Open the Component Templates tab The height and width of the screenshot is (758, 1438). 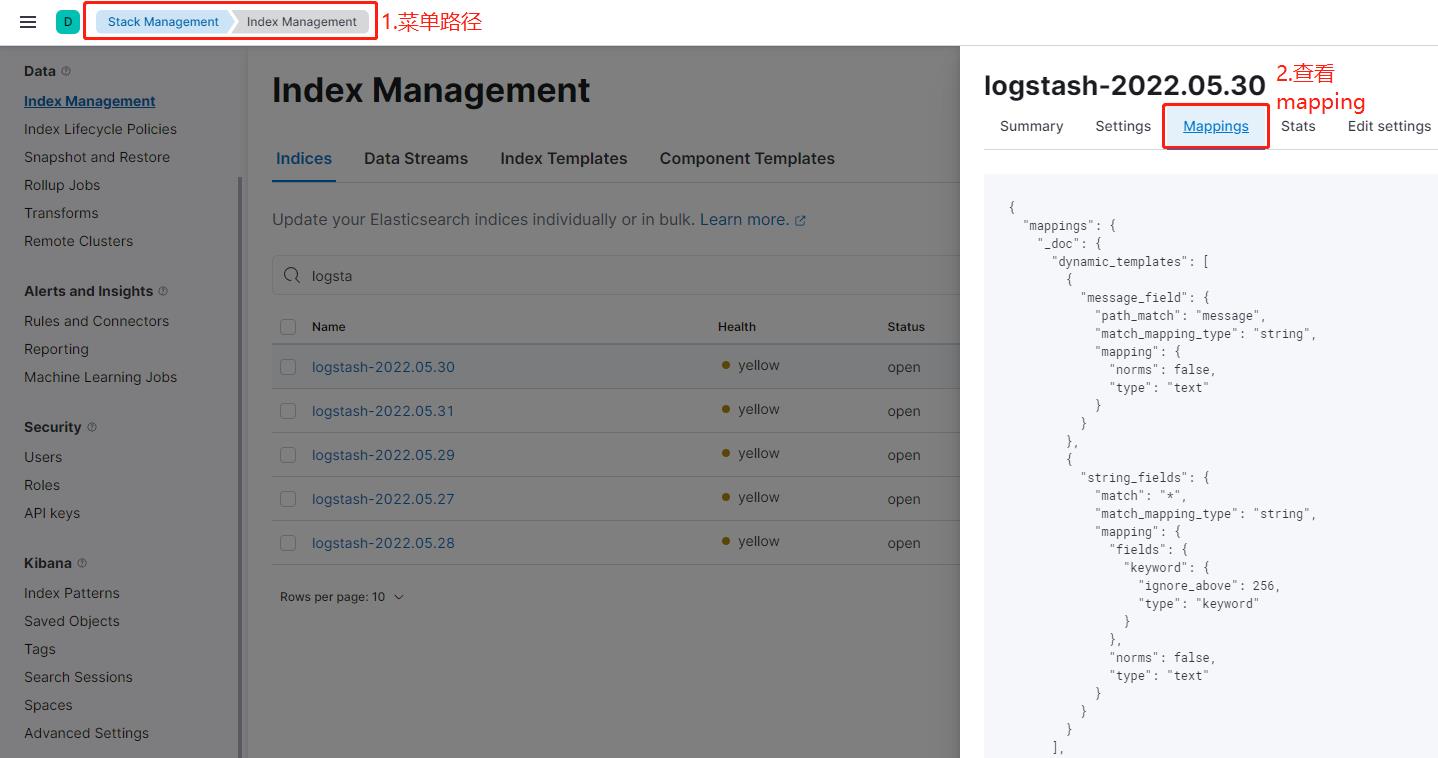[x=747, y=159]
